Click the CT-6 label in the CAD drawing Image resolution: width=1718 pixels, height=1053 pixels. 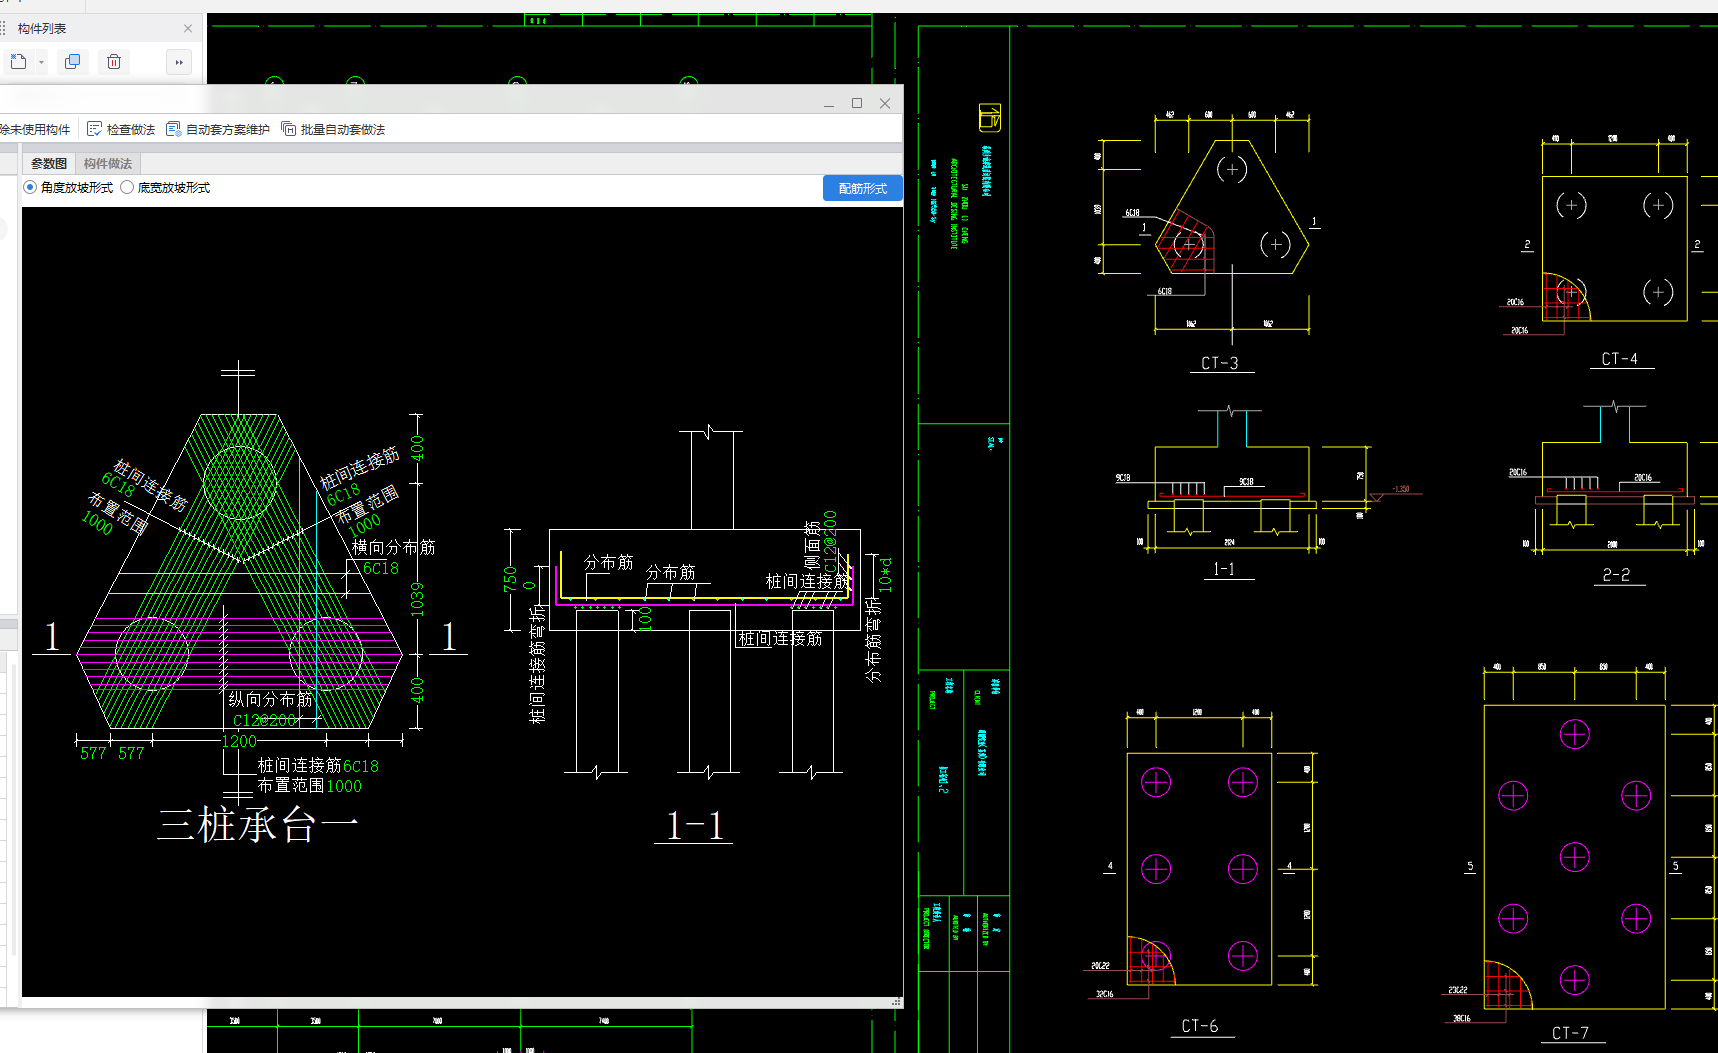(x=1200, y=1026)
